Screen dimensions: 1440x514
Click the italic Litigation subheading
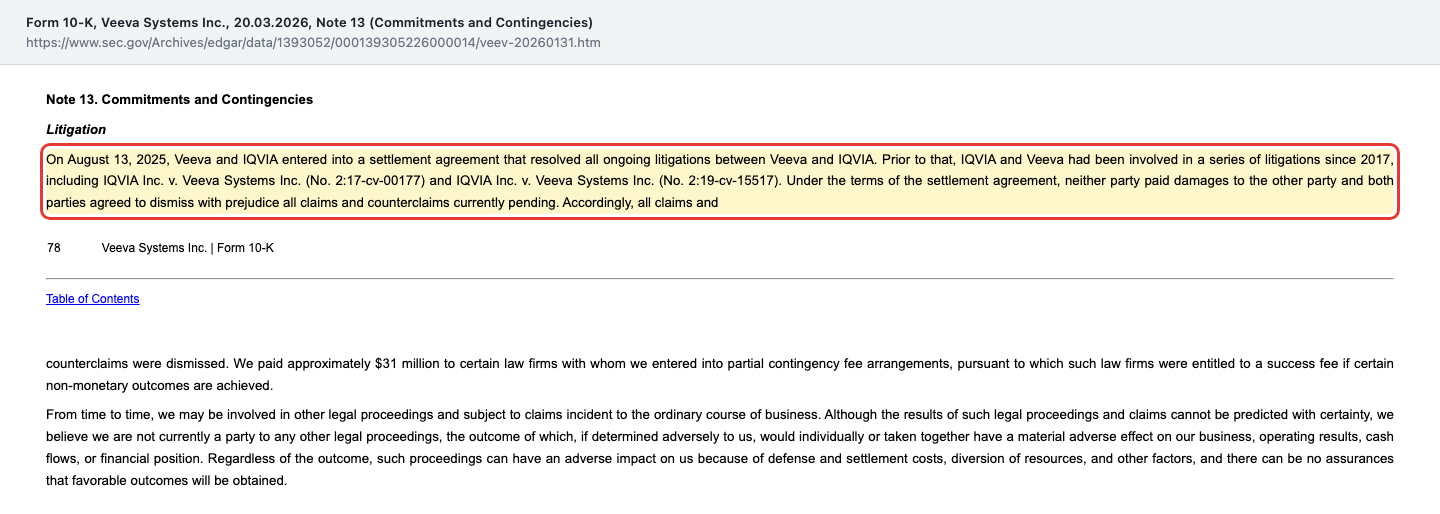pos(76,130)
